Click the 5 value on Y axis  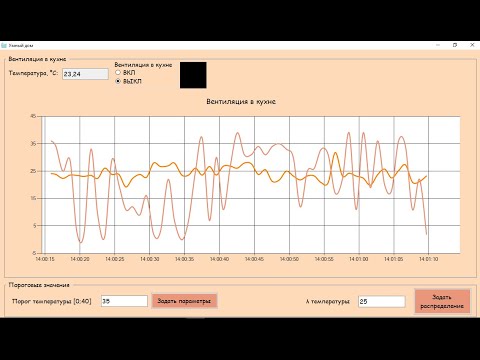(34, 226)
